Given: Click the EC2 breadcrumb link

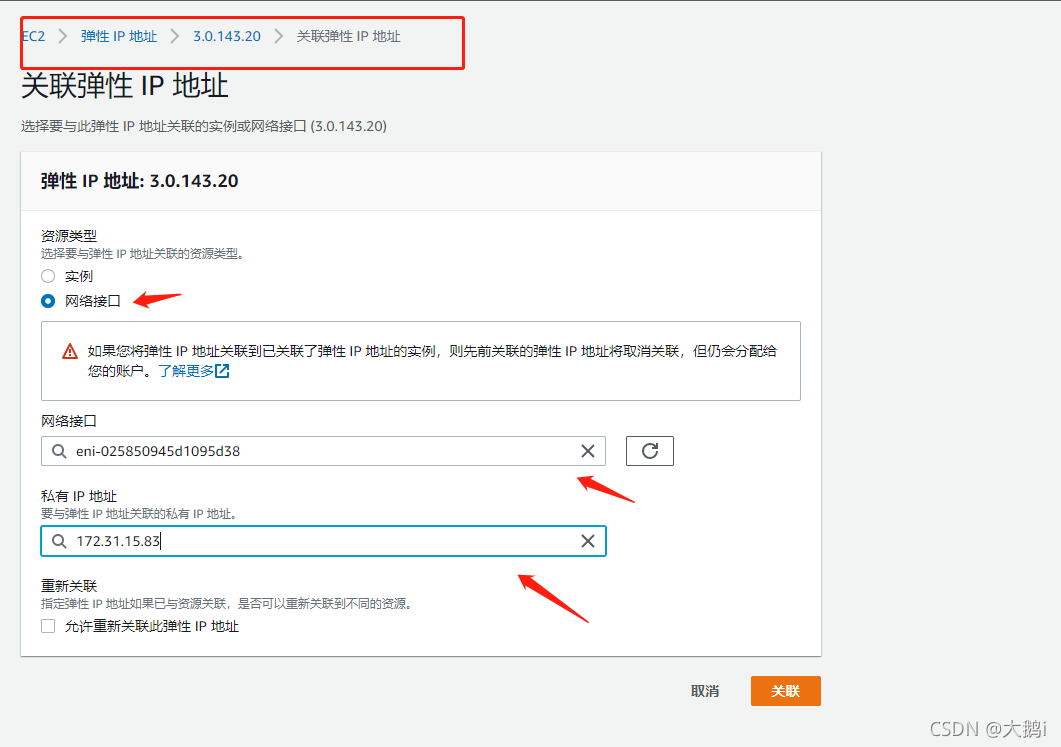Looking at the screenshot, I should [x=33, y=37].
